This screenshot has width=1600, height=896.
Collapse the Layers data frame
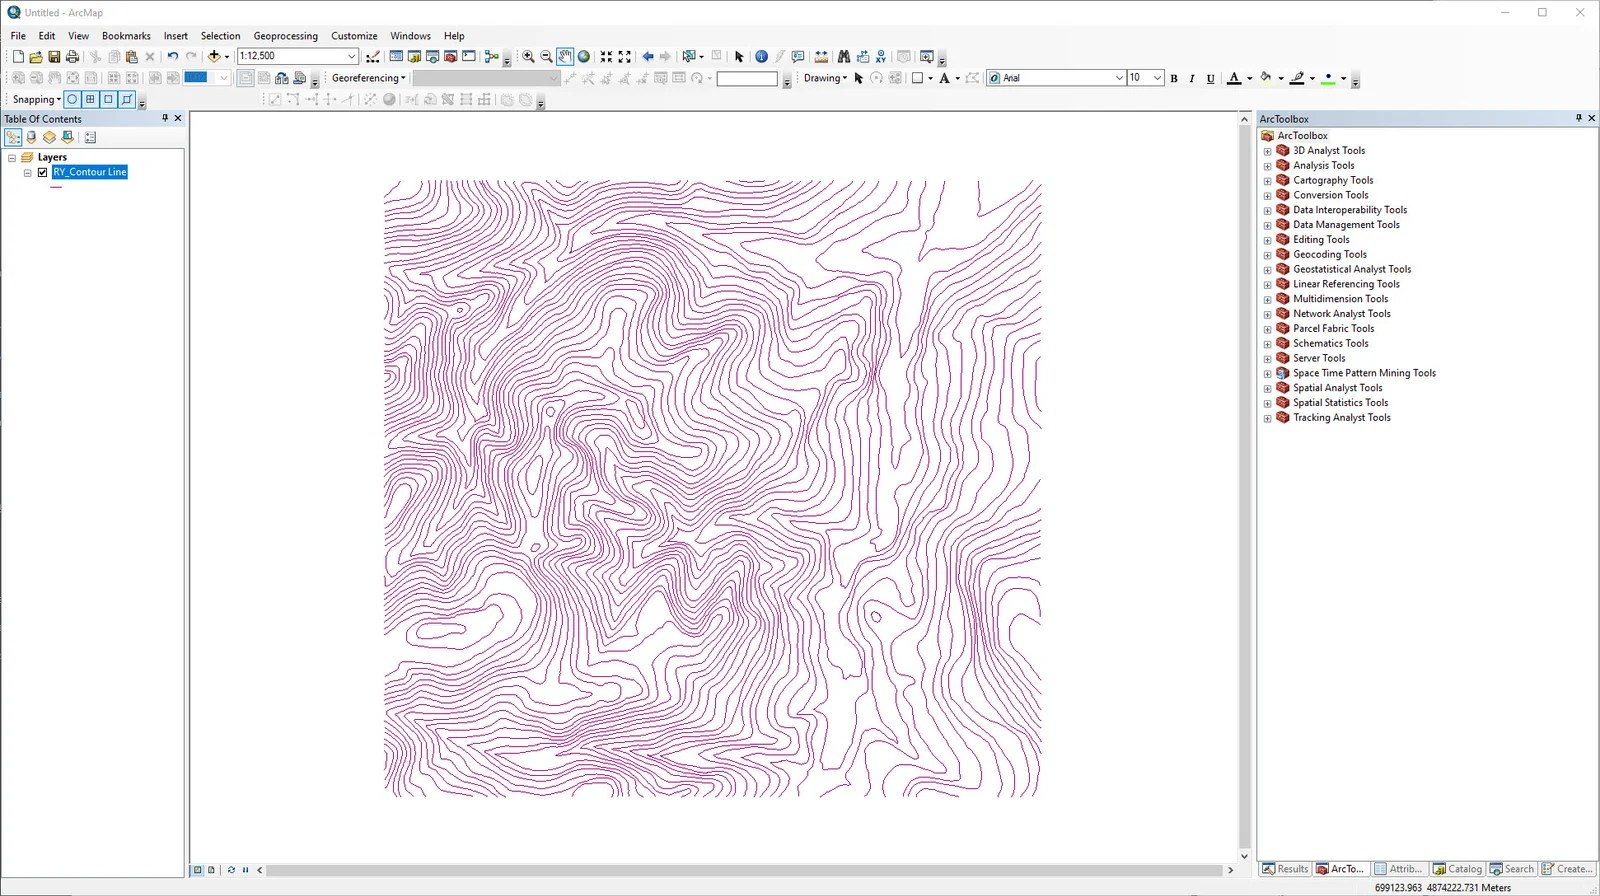point(12,158)
